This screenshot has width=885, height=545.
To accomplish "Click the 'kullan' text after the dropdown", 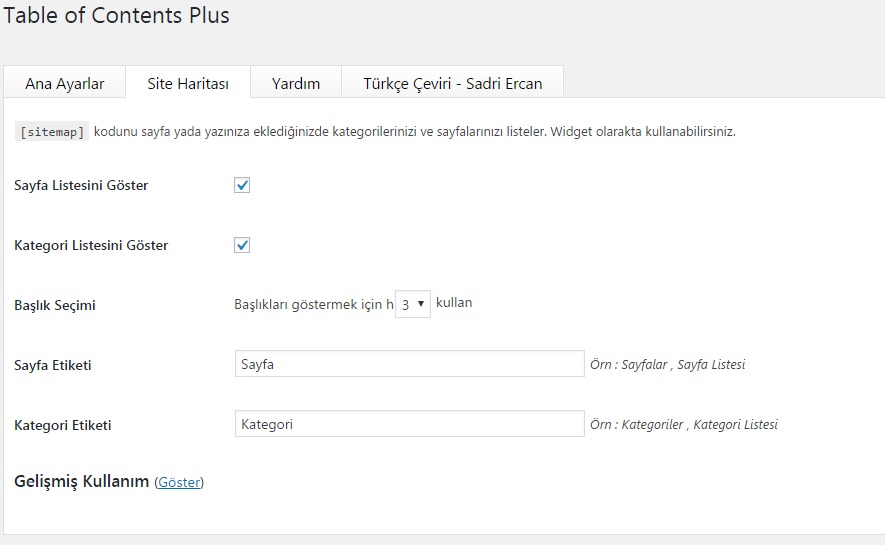I will click(x=454, y=302).
